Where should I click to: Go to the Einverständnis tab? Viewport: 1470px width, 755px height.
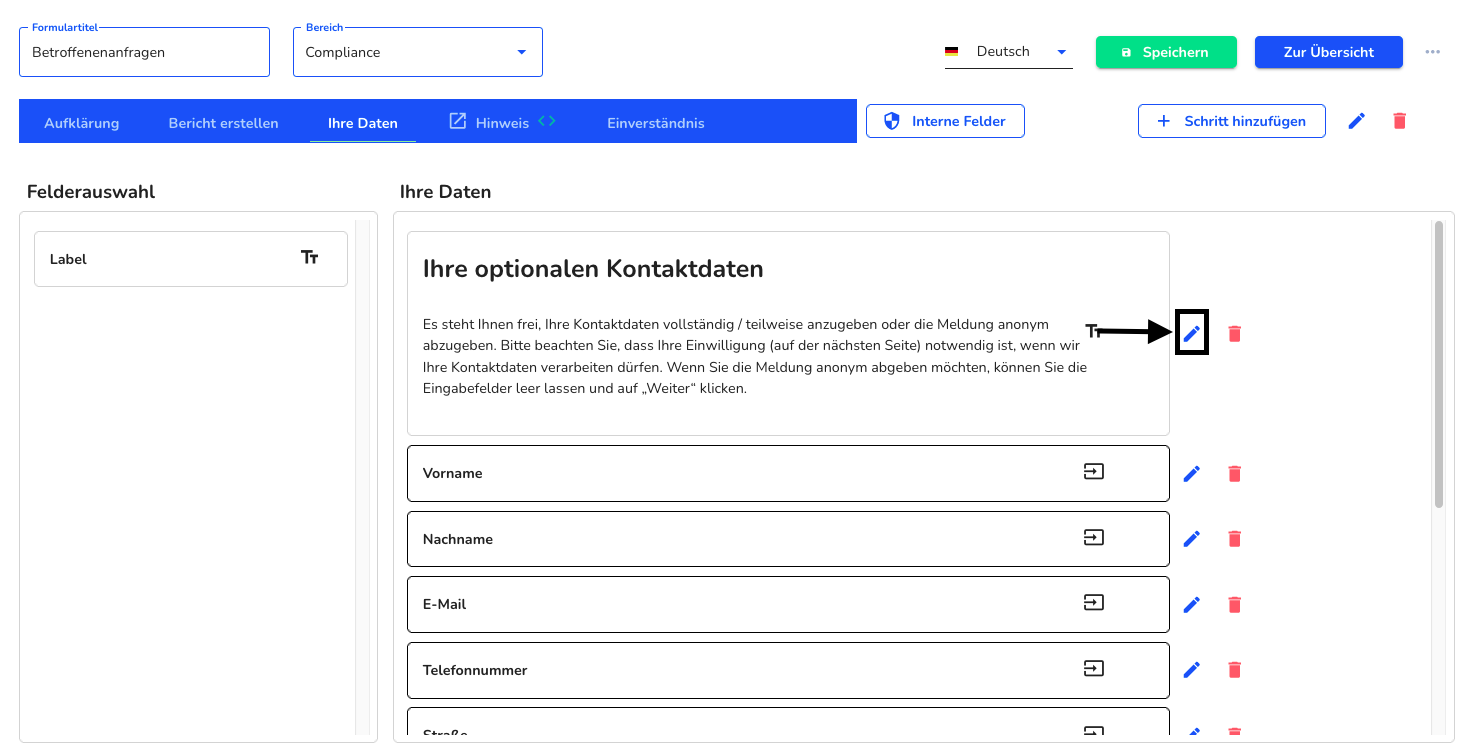point(656,123)
